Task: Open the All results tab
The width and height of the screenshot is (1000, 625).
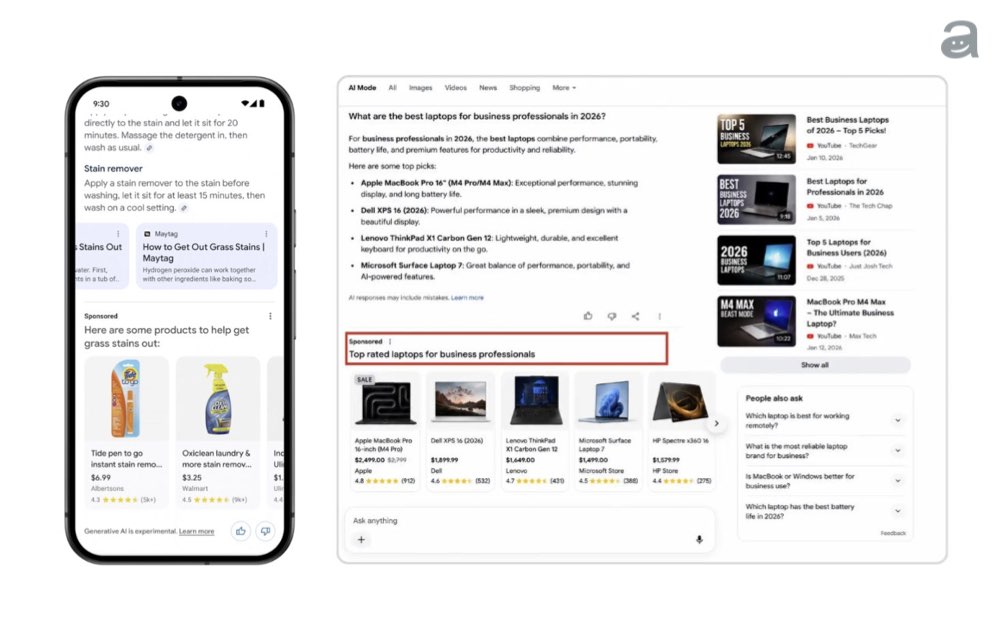Action: point(392,88)
